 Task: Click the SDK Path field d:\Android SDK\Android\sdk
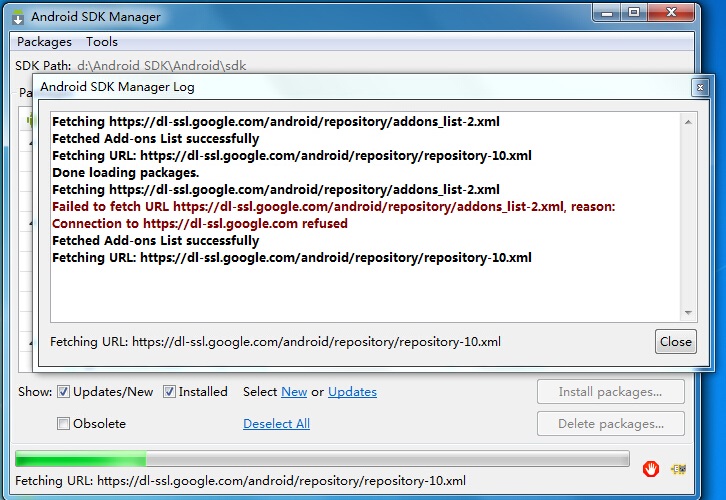(x=162, y=66)
